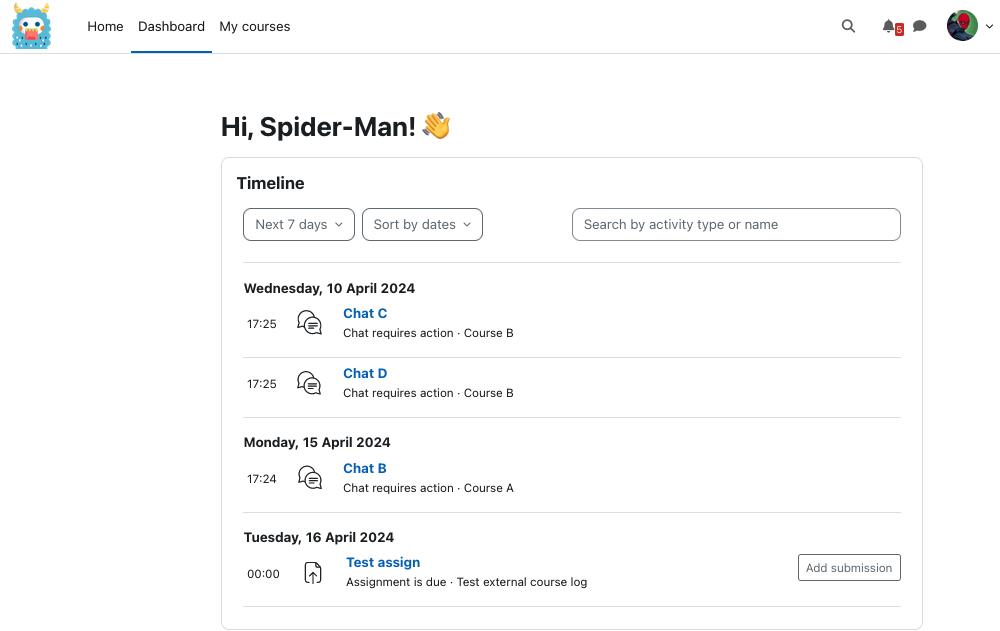This screenshot has height=631, width=1000.
Task: Focus the Search by activity type field
Action: [x=736, y=225]
